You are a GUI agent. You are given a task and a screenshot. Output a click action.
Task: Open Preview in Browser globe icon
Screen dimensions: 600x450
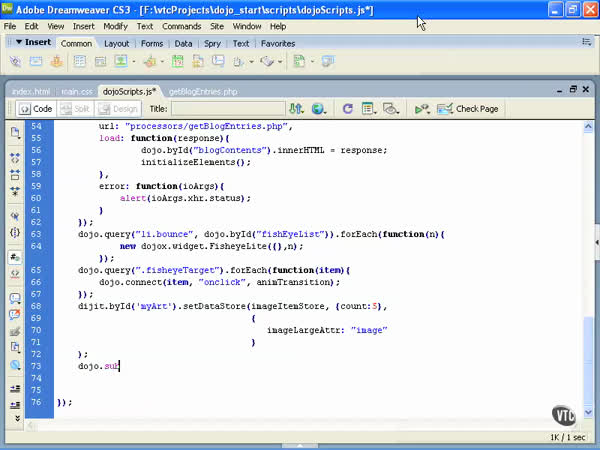318,108
